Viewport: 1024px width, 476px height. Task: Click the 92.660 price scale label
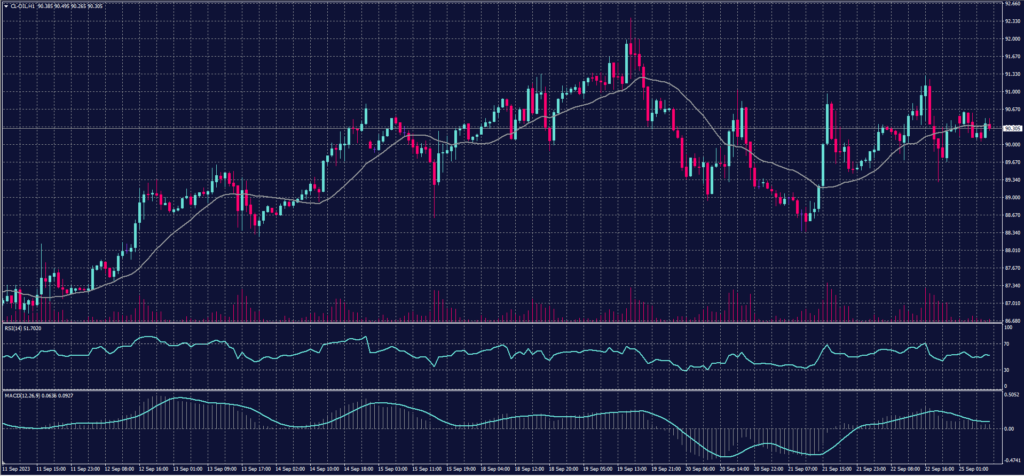1012,4
